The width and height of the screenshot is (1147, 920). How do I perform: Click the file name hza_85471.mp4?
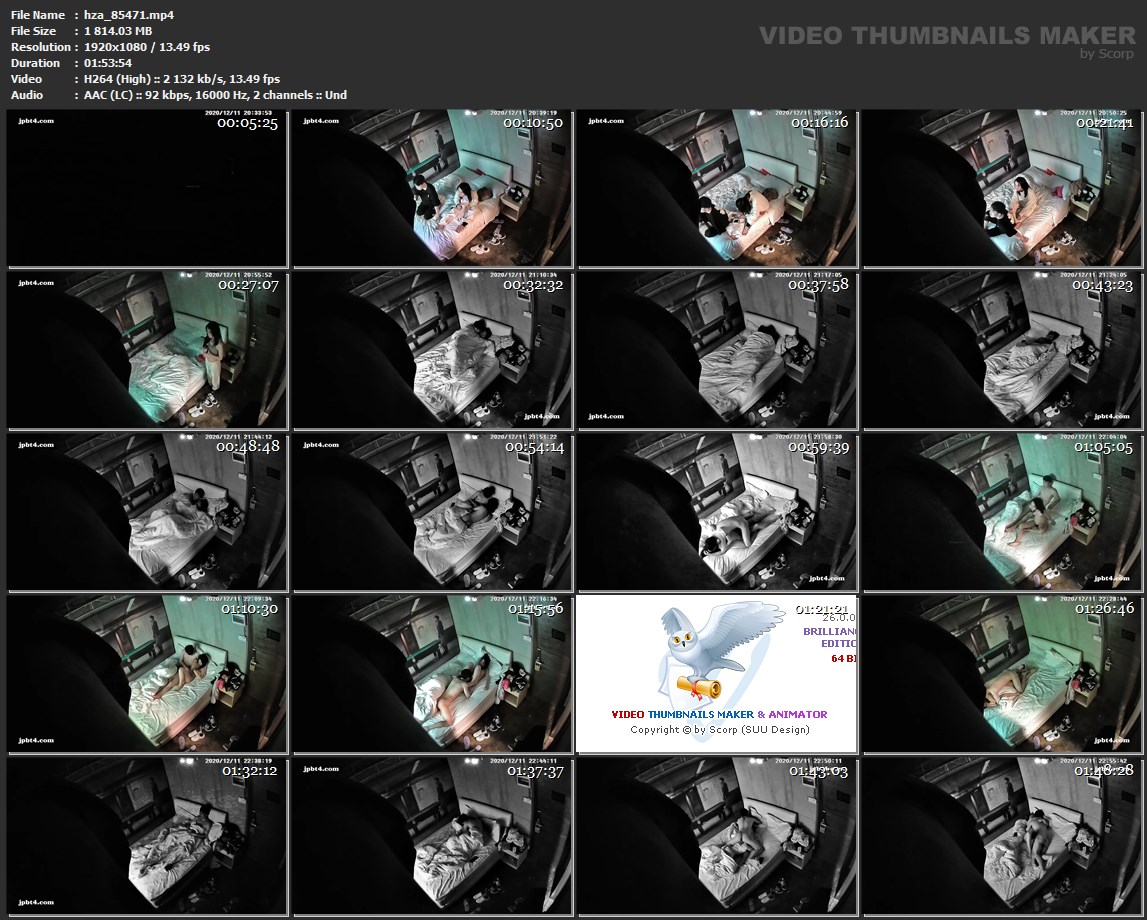[x=129, y=15]
